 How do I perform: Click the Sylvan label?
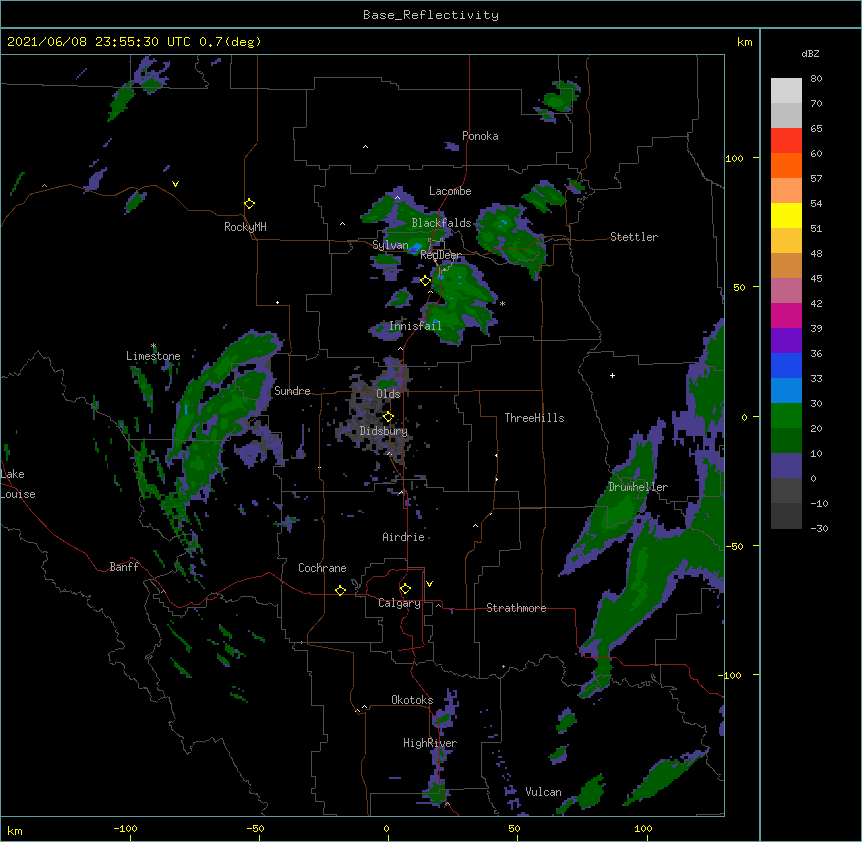coord(390,245)
